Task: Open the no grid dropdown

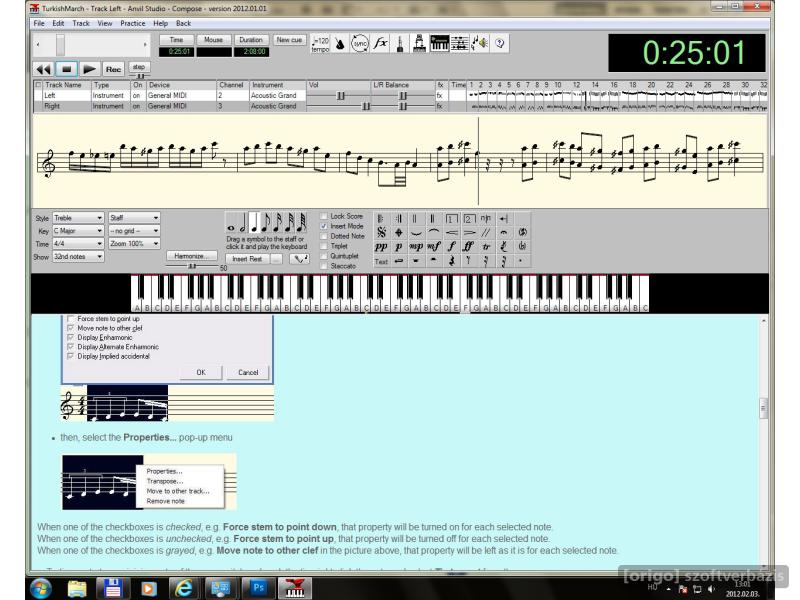Action: [x=134, y=231]
